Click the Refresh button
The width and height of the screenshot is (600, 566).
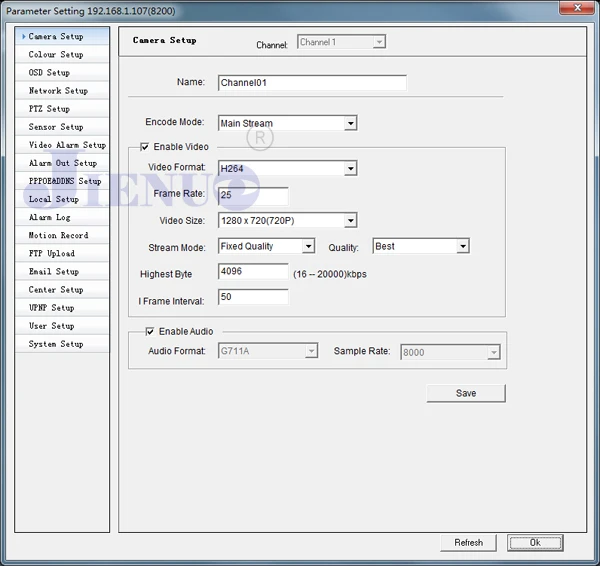468,543
